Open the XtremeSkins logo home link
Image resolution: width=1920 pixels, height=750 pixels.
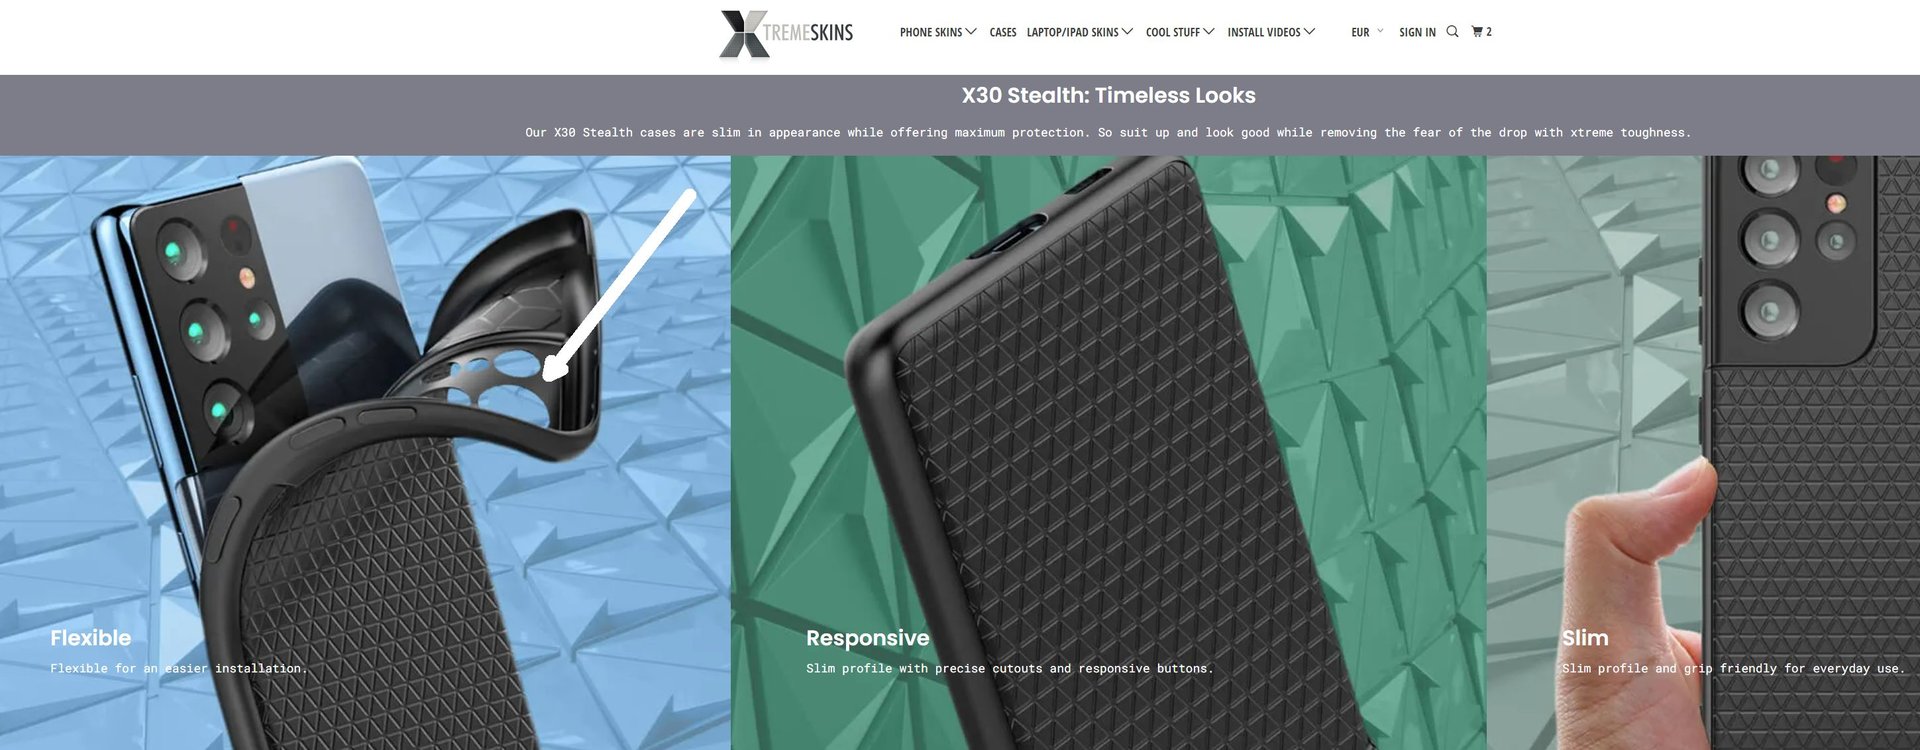coord(786,34)
